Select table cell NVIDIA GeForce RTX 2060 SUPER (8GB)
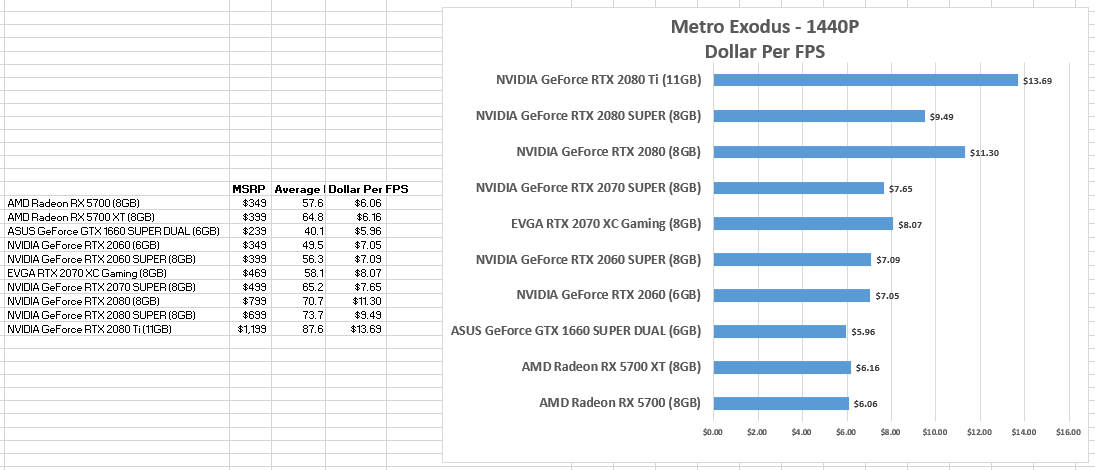Viewport: 1095px width, 470px height. click(x=118, y=259)
